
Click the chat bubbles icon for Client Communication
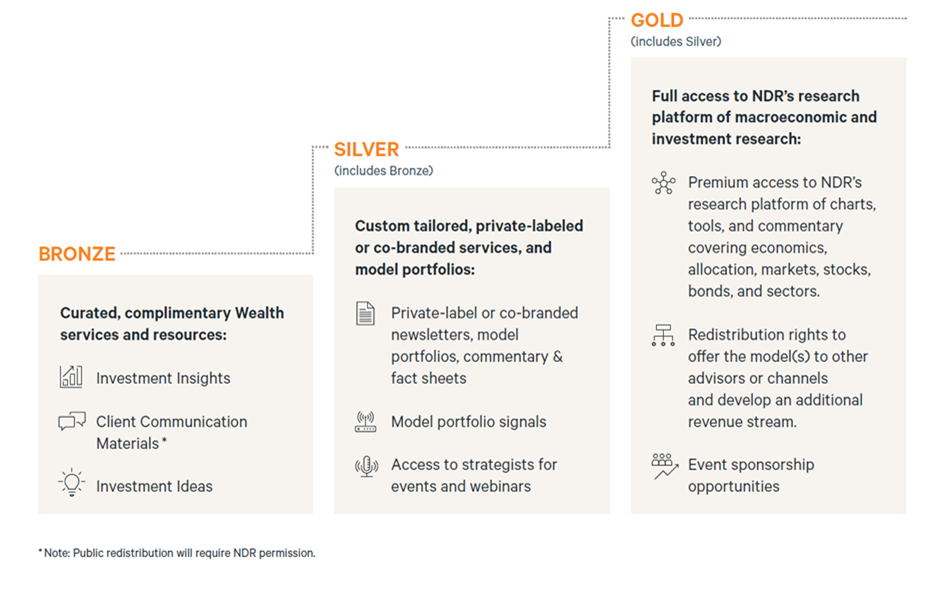pos(71,422)
